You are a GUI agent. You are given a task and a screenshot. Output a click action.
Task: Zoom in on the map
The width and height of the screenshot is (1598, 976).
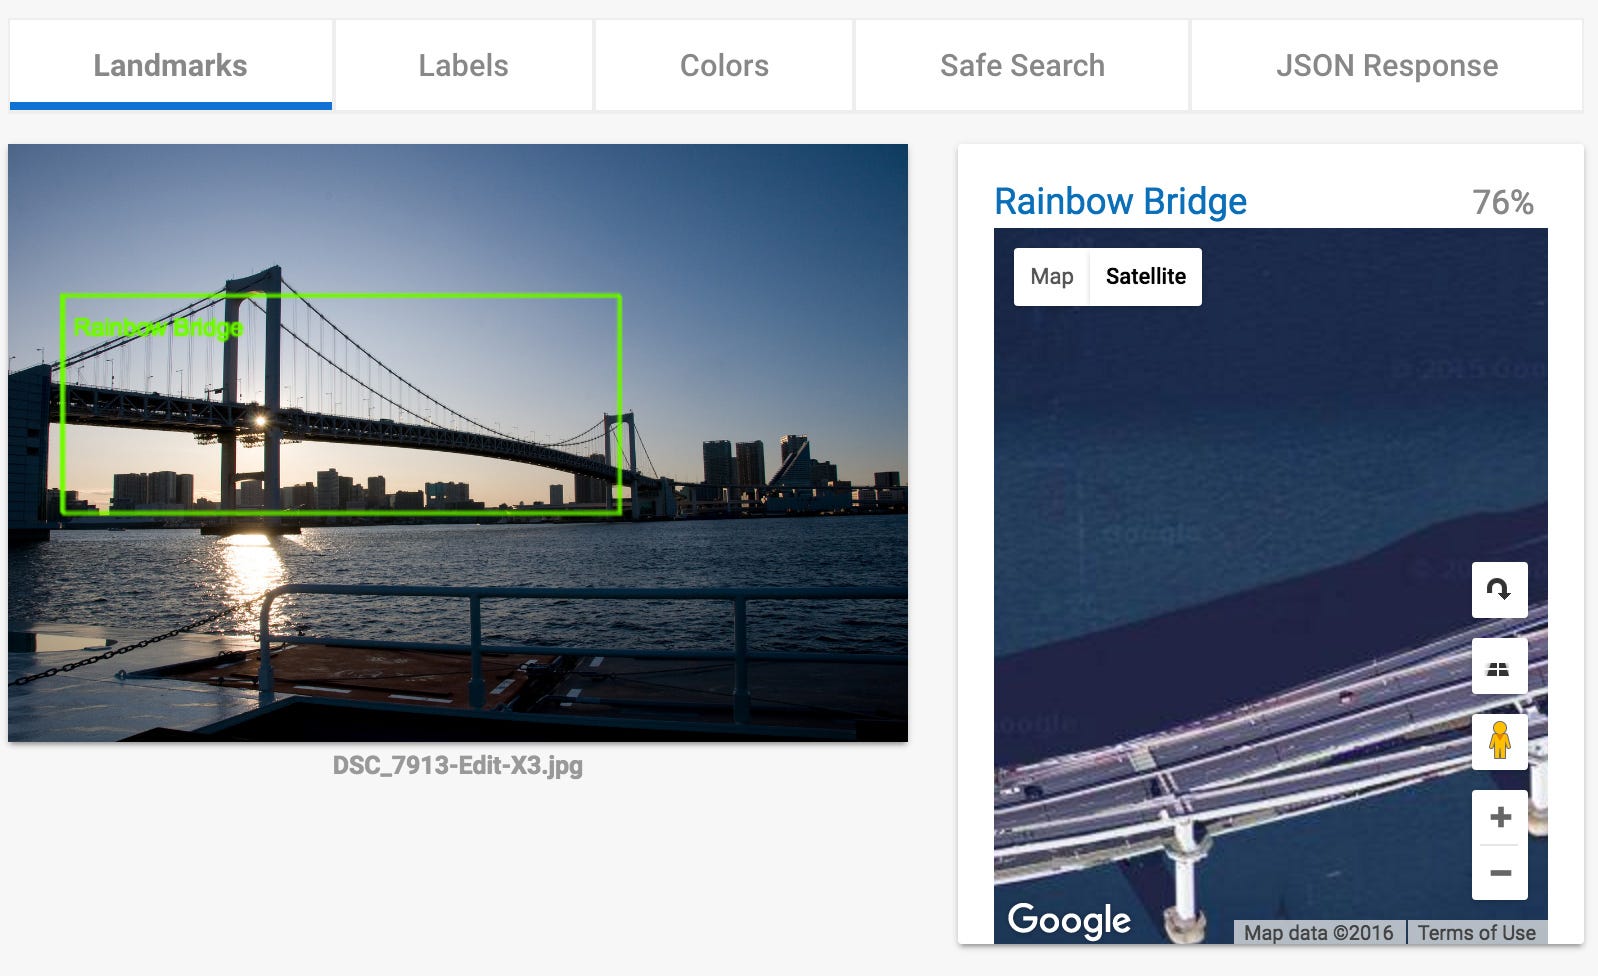[1500, 817]
